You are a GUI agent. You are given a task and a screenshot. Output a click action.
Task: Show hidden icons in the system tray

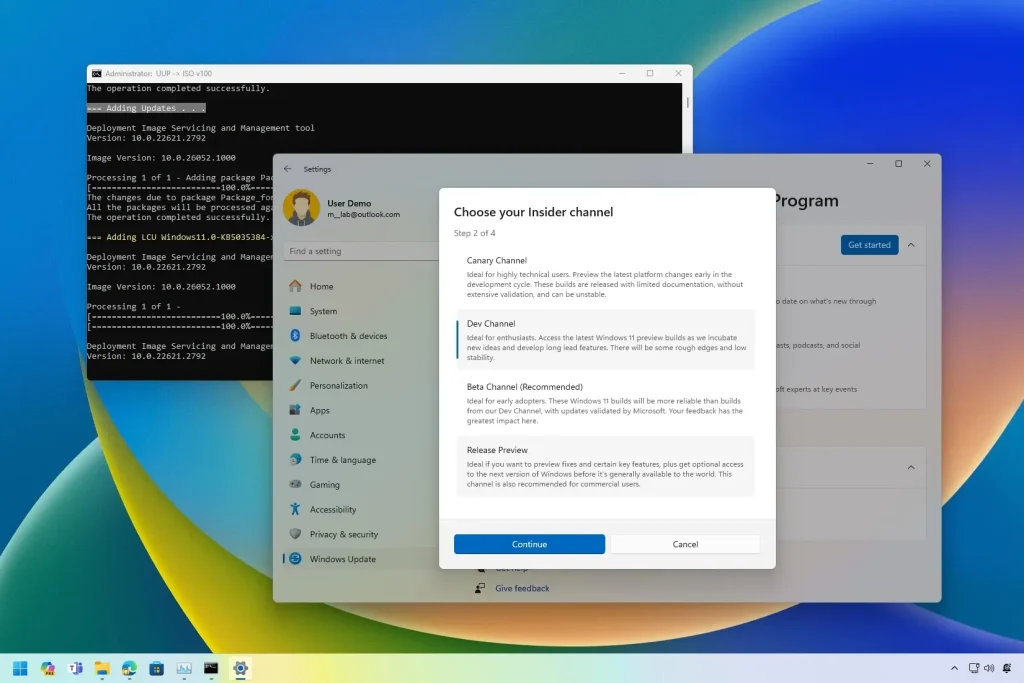(954, 668)
